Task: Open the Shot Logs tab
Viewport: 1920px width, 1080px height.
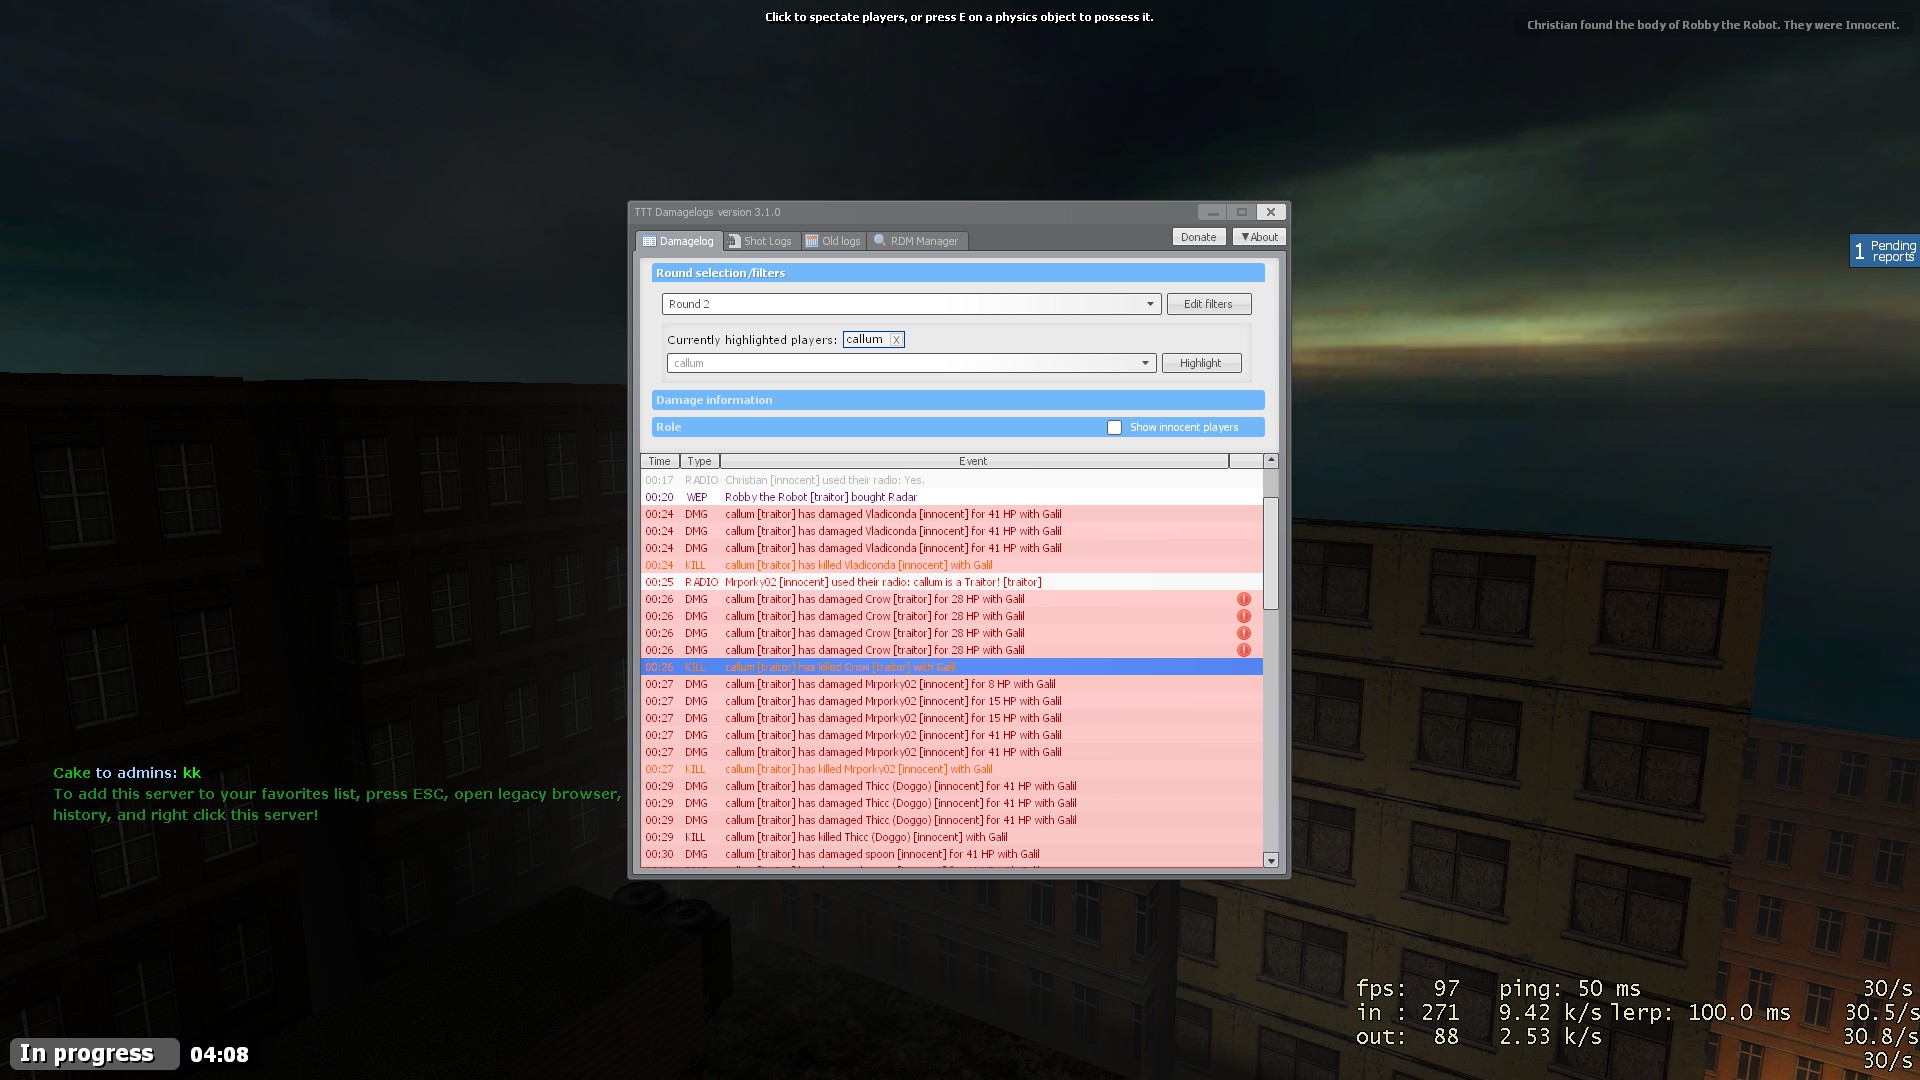Action: (760, 241)
